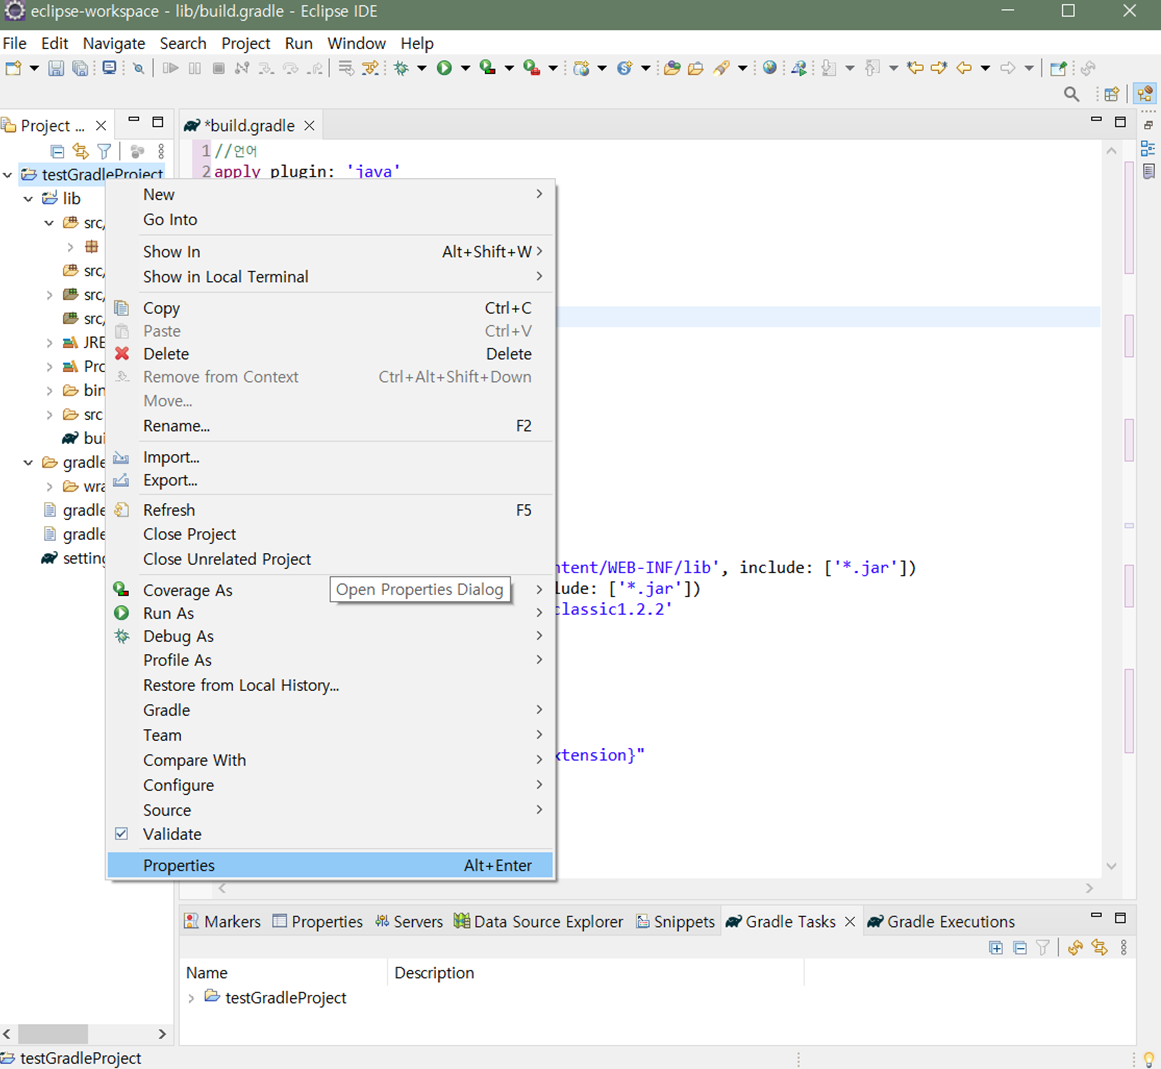Viewport: 1161px width, 1069px height.
Task: Click Close Project menu entry
Action: 329,534
